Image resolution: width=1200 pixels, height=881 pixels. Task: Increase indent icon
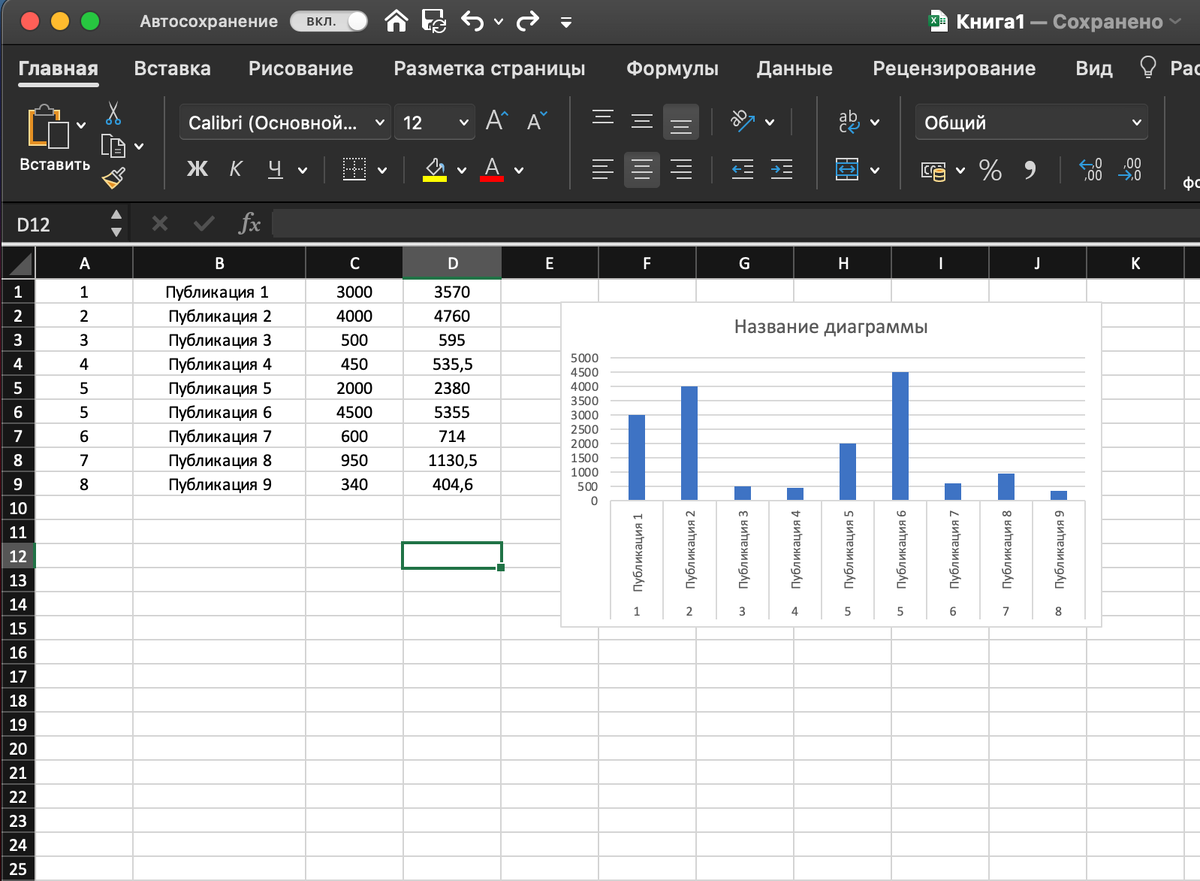tap(781, 169)
